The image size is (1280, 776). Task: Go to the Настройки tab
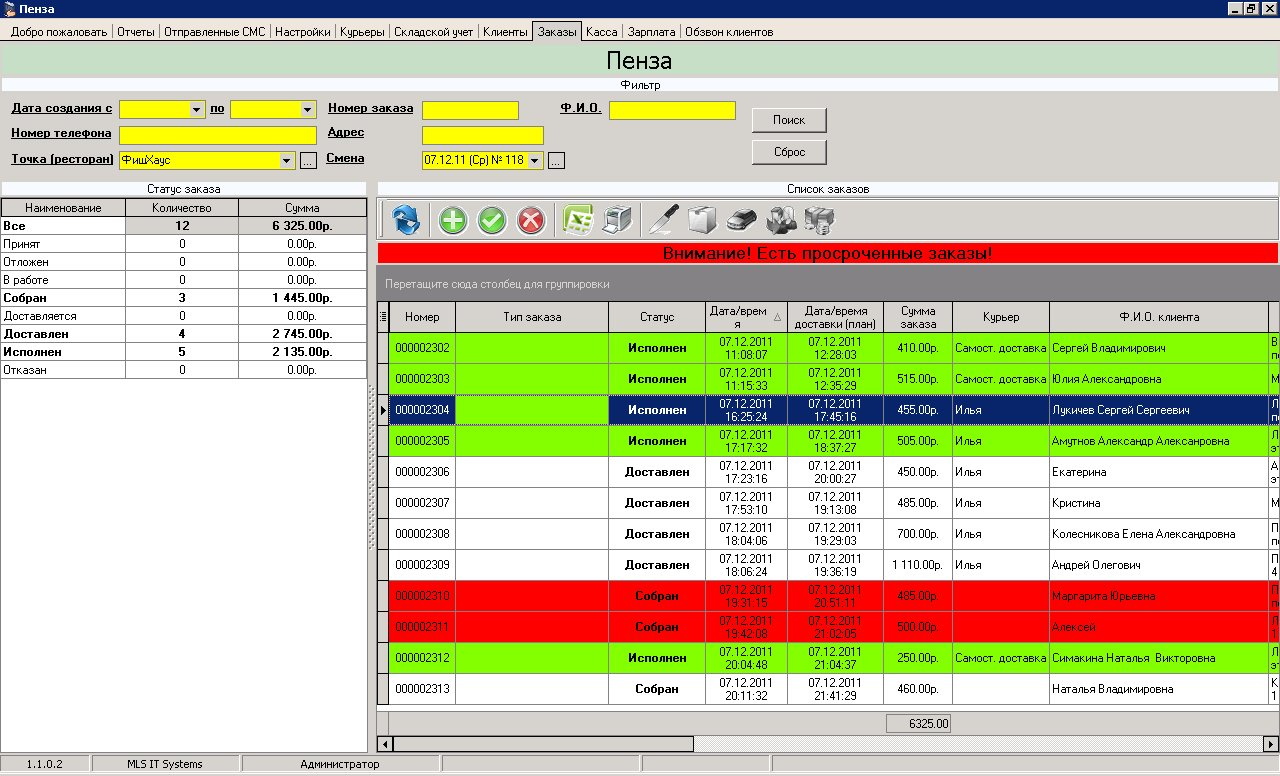tap(302, 31)
